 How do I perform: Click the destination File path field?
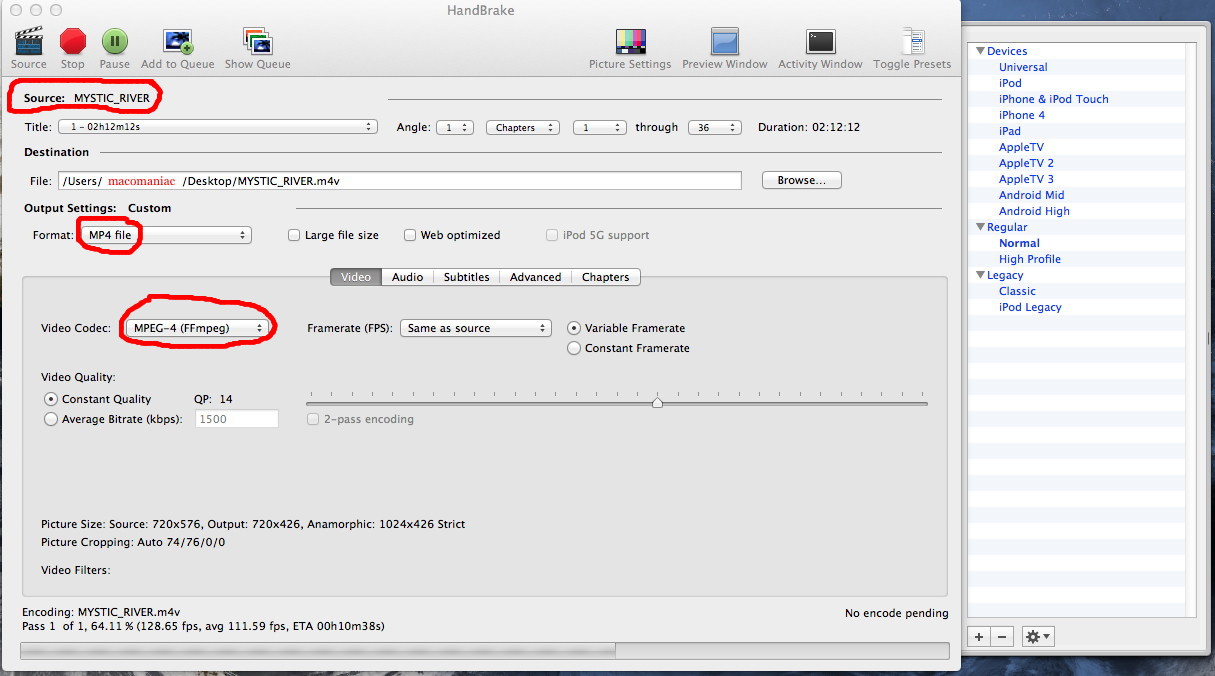click(x=400, y=181)
